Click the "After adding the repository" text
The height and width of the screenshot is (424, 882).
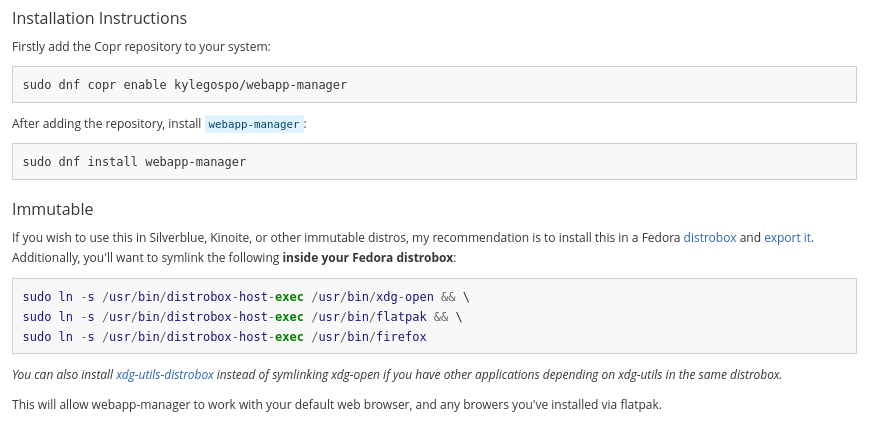pos(107,124)
